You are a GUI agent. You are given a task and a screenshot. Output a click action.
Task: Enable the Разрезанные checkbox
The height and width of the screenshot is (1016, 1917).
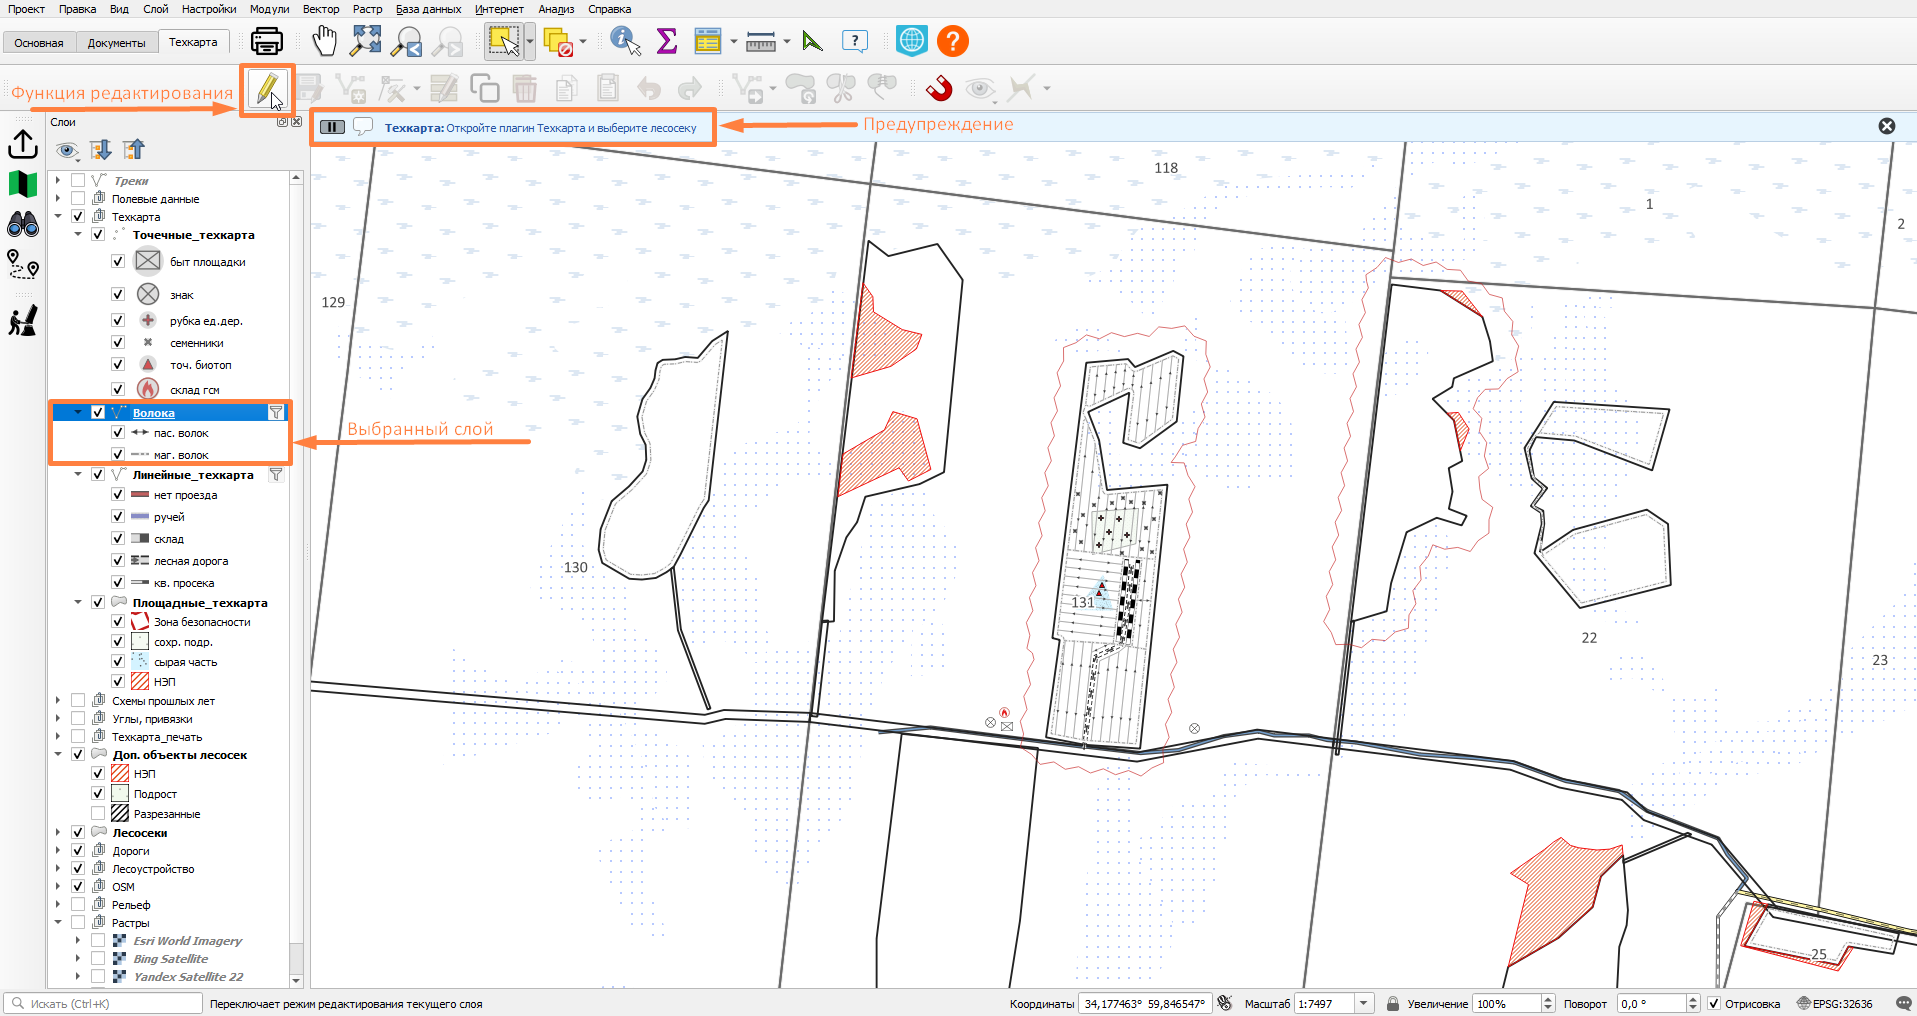(98, 814)
